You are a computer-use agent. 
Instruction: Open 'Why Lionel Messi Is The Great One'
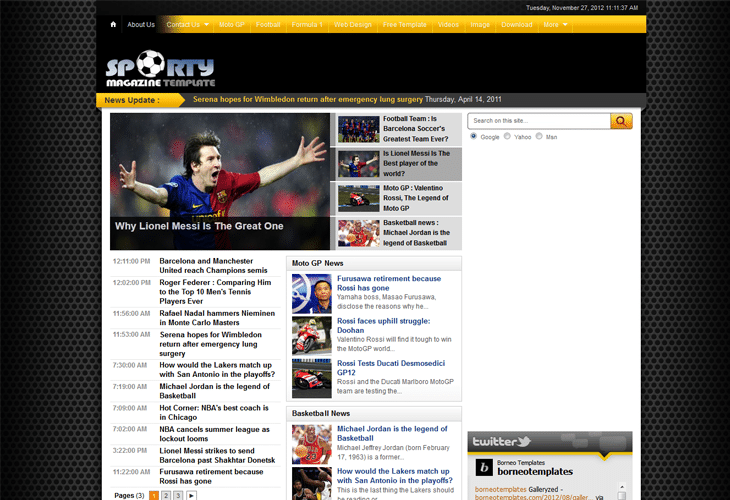click(x=199, y=226)
